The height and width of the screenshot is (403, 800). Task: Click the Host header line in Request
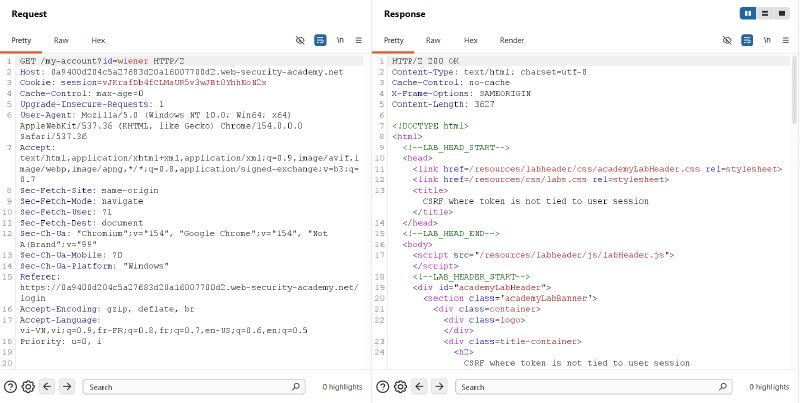coord(182,72)
